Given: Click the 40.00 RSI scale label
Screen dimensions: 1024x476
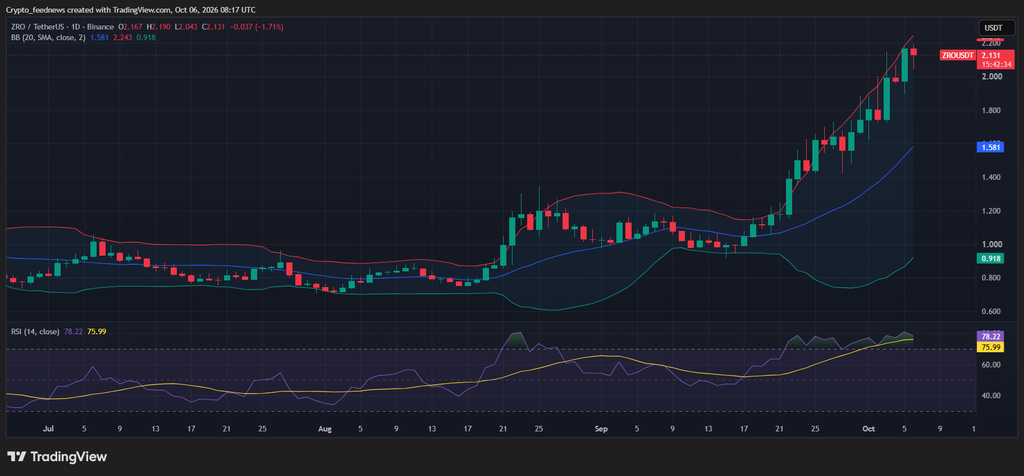Looking at the screenshot, I should (x=991, y=396).
